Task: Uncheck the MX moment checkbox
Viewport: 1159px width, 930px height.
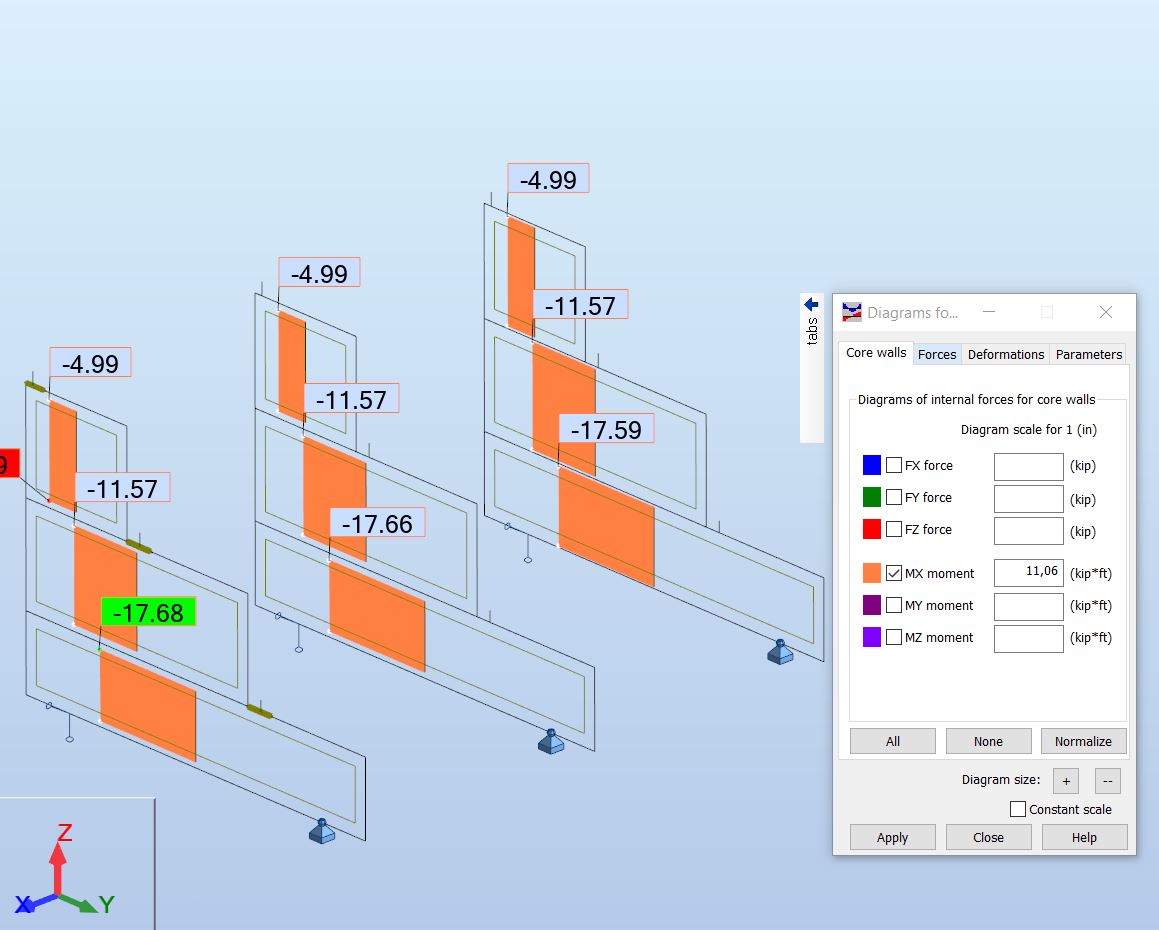Action: pos(894,573)
